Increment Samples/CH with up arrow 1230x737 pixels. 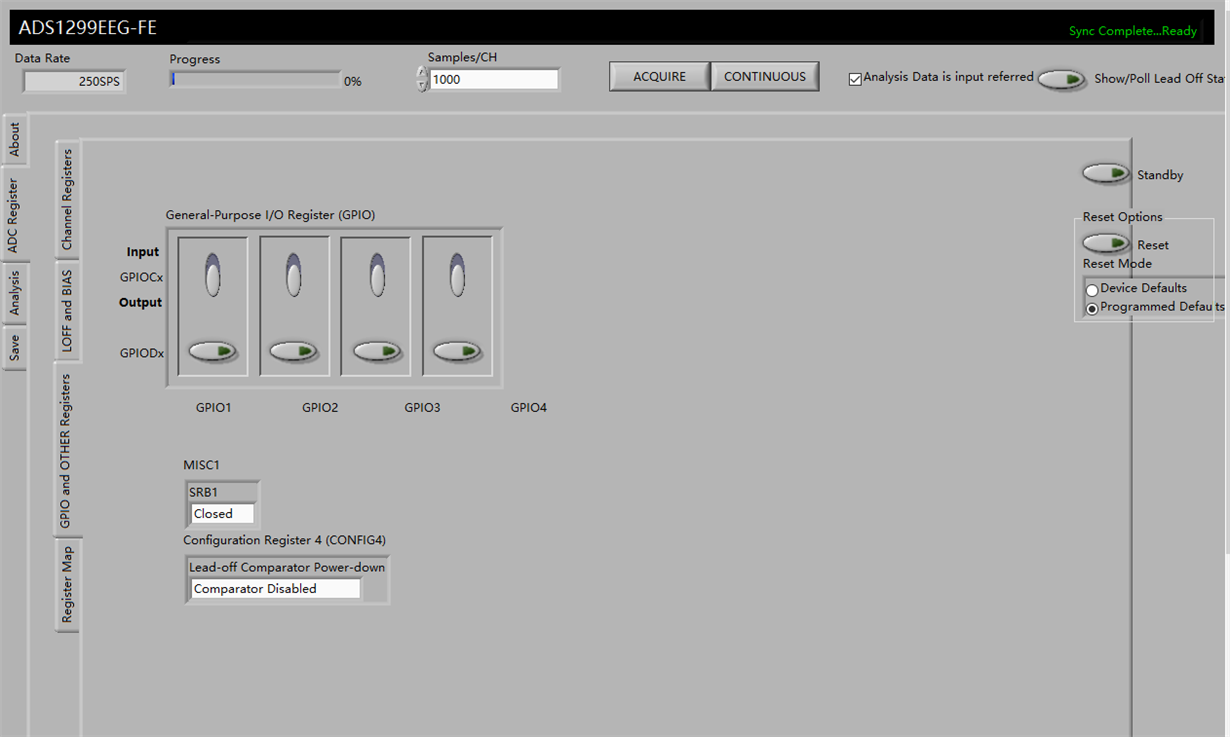tap(422, 73)
